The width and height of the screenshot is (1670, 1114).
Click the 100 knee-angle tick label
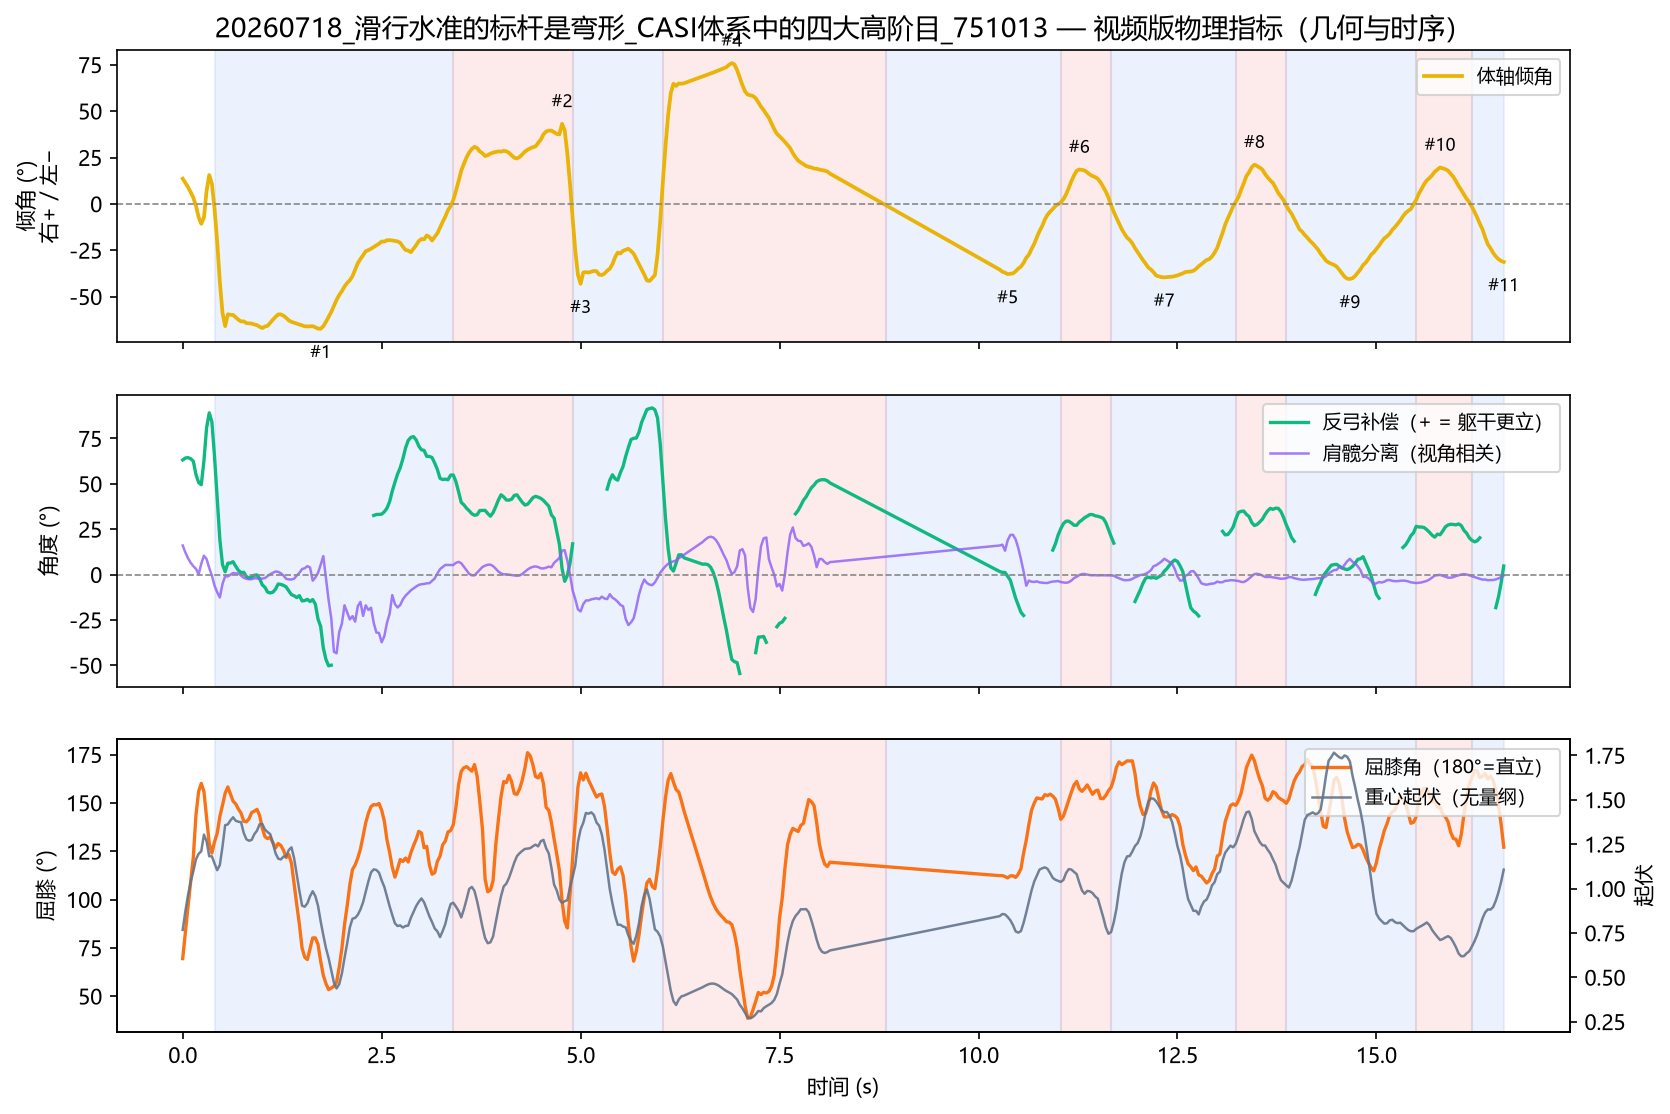(86, 900)
